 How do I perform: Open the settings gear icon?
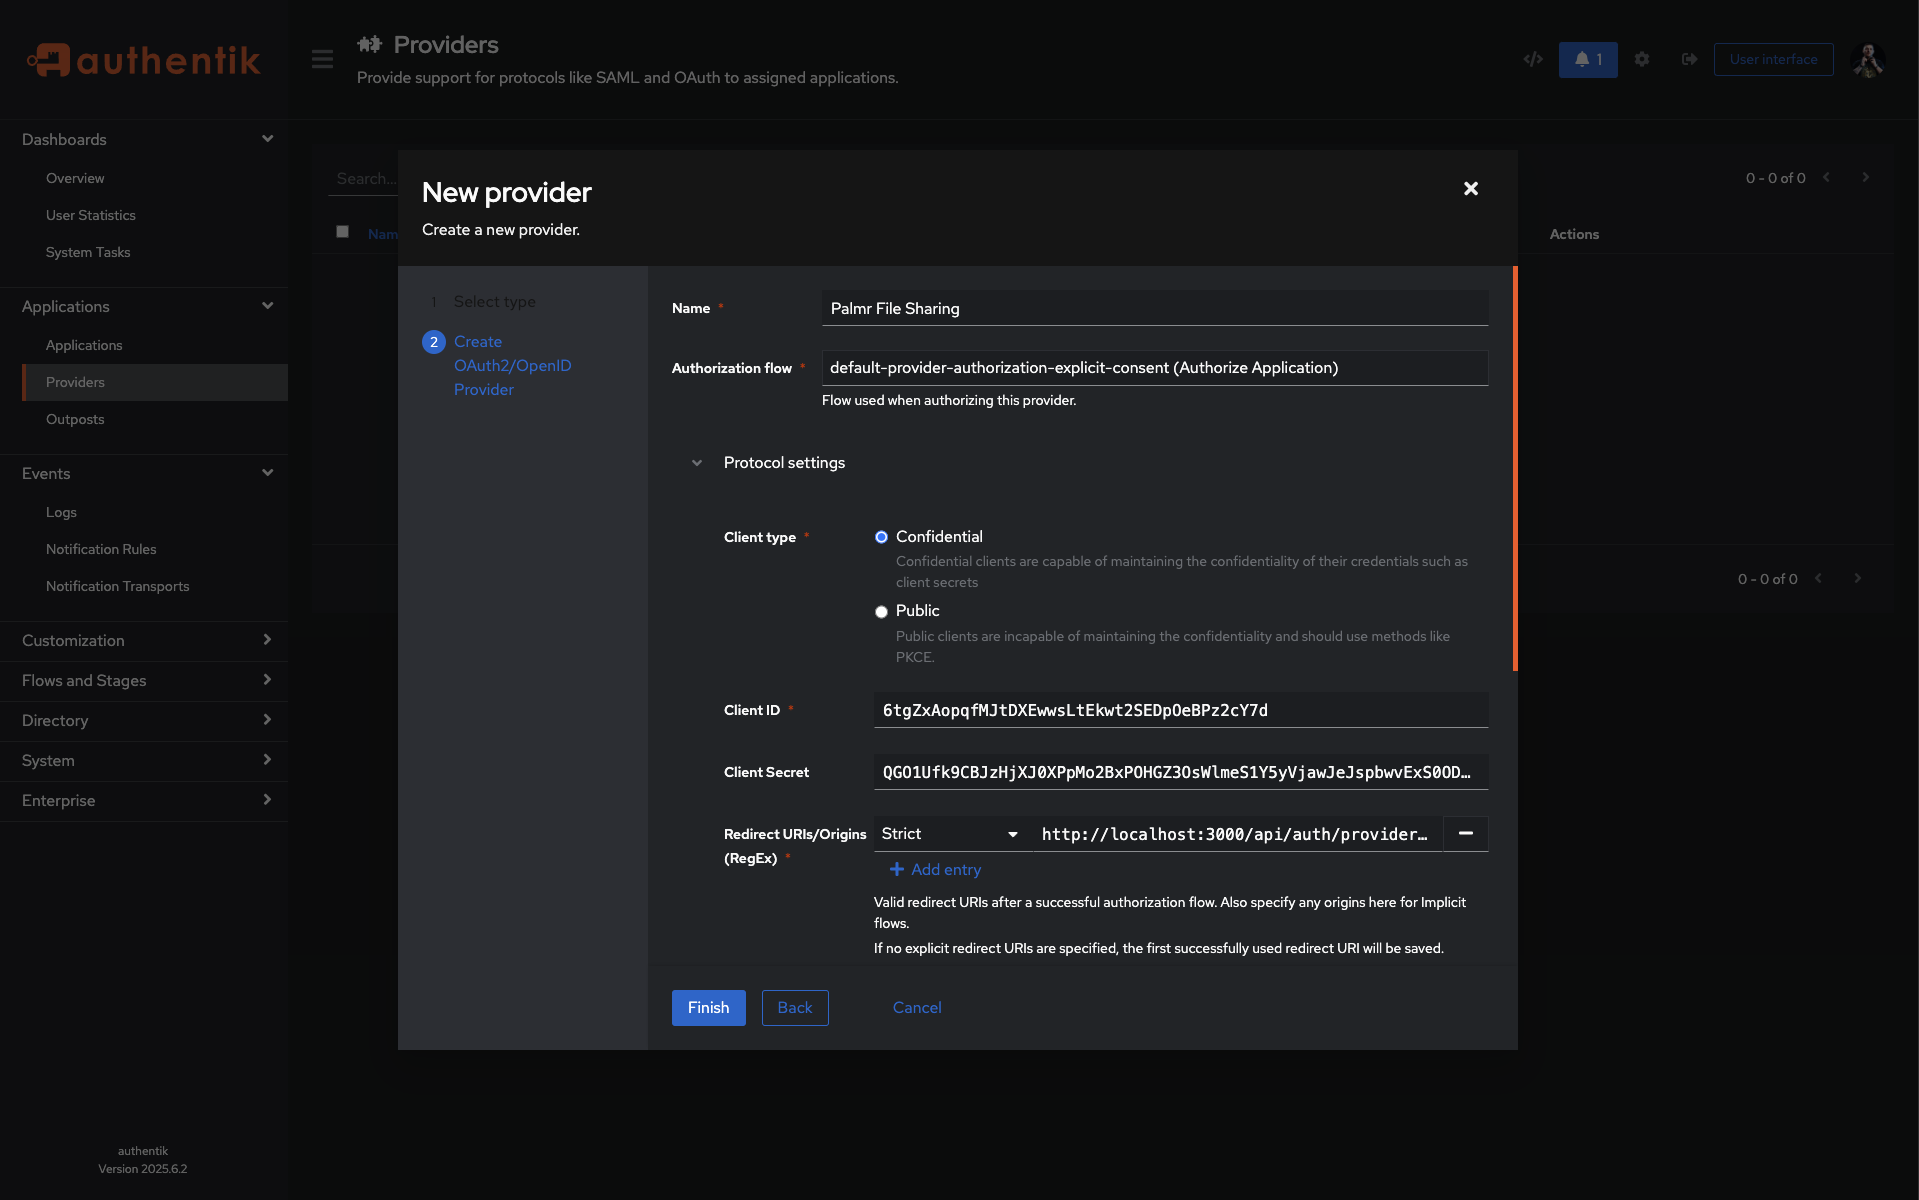pos(1642,59)
